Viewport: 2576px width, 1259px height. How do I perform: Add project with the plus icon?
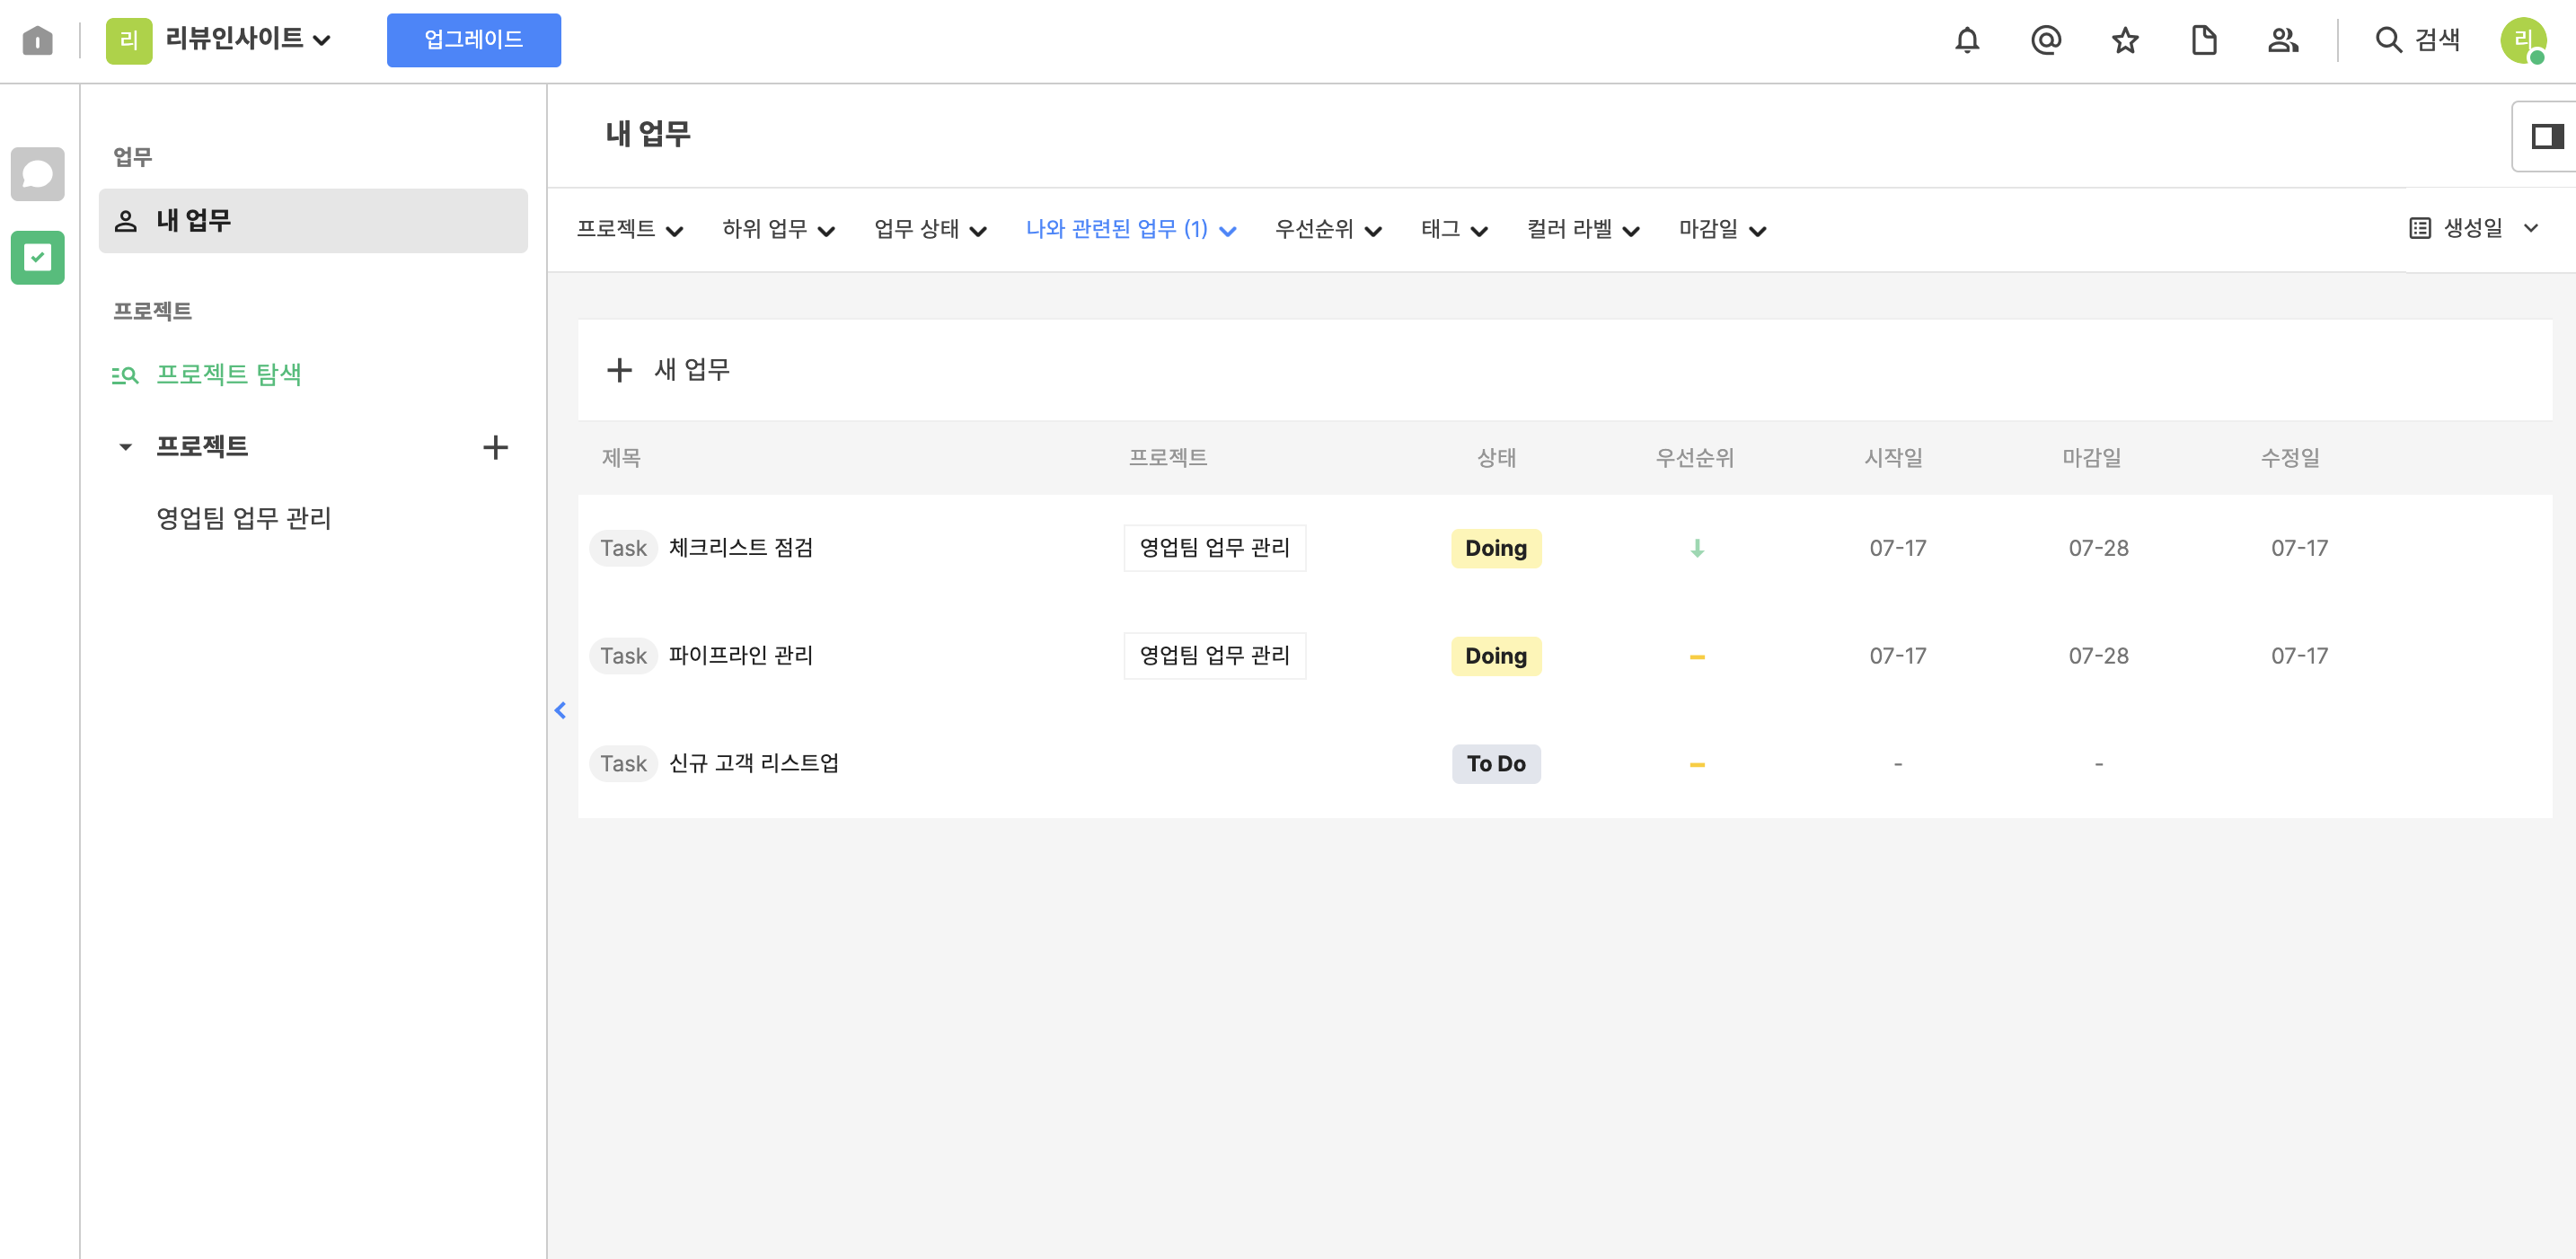[495, 447]
